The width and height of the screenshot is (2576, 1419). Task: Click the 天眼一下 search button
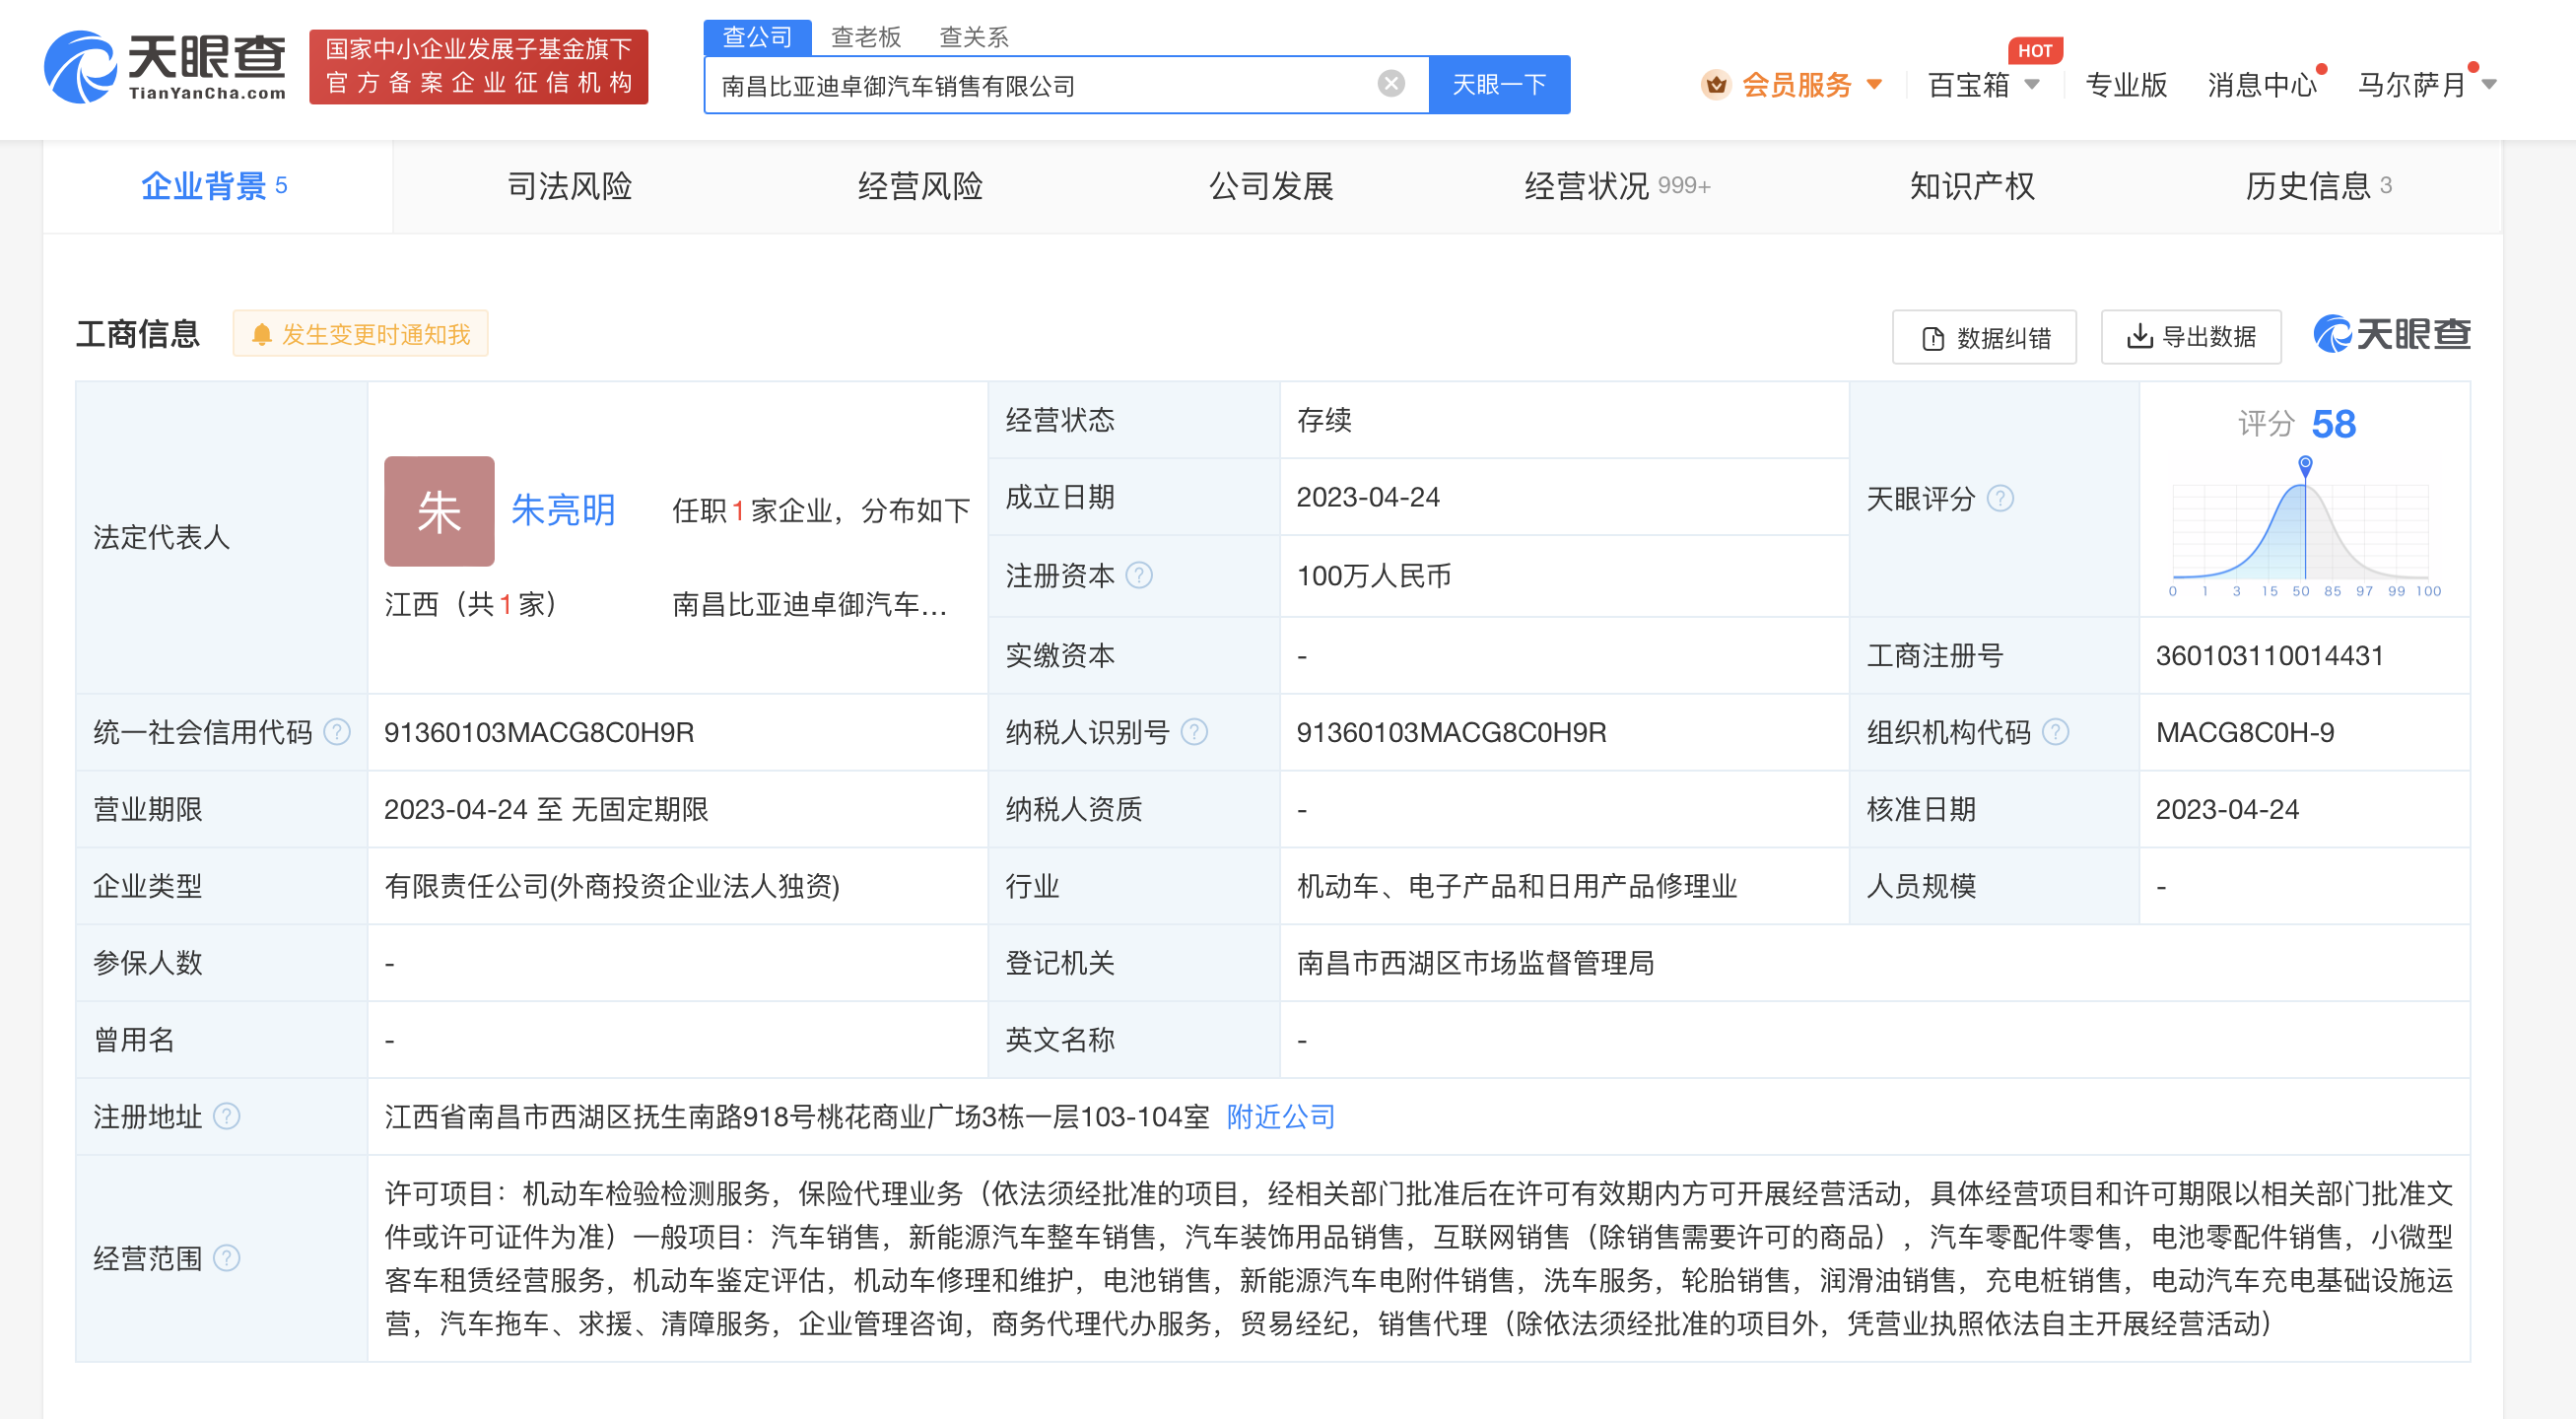(1499, 85)
